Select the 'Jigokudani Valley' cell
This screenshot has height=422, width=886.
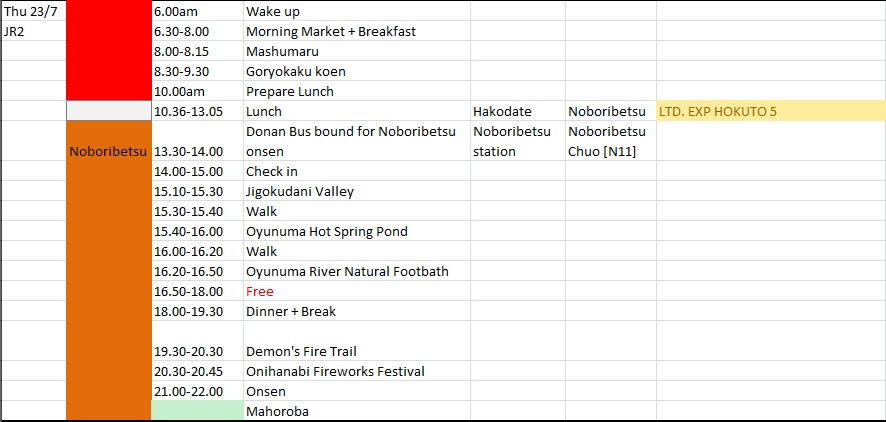click(357, 191)
